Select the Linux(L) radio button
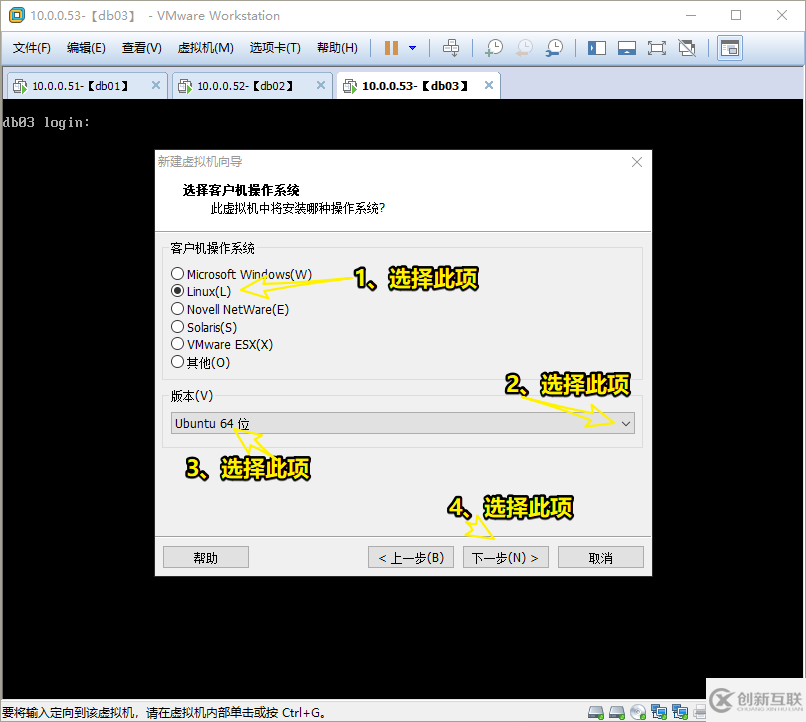806x722 pixels. (x=177, y=291)
